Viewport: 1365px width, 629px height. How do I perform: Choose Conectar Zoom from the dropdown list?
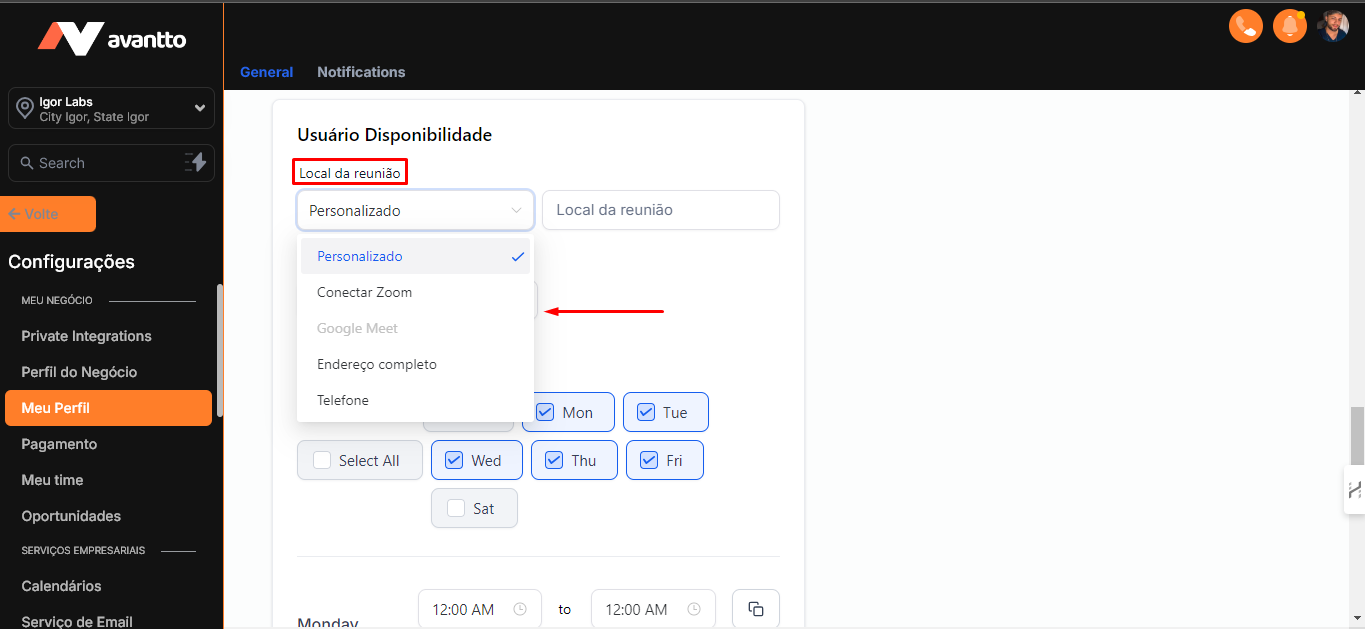click(x=365, y=292)
